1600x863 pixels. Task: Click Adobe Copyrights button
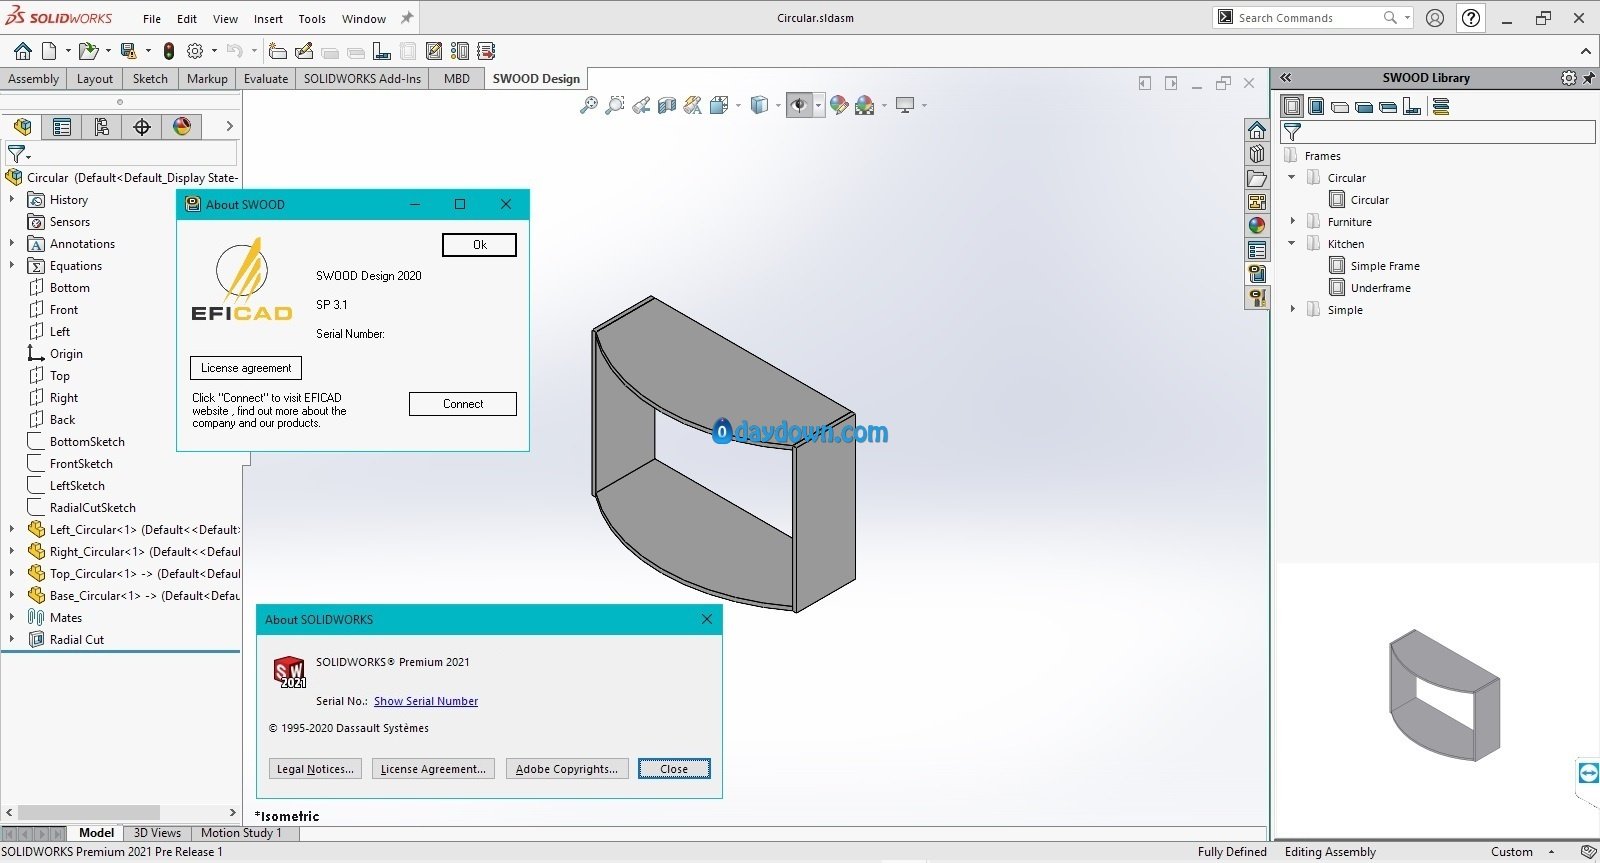pyautogui.click(x=567, y=769)
